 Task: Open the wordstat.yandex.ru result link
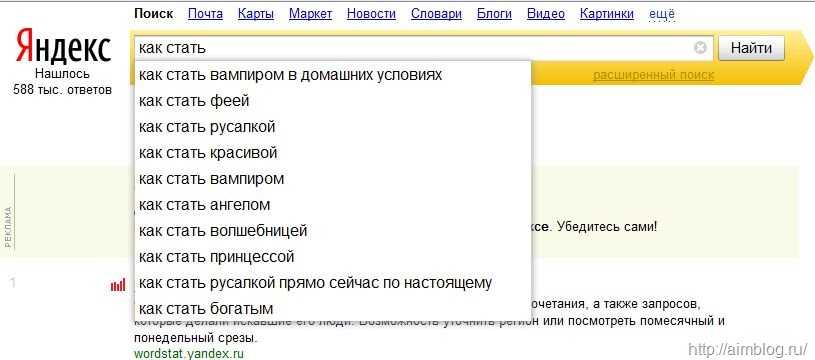(x=189, y=354)
